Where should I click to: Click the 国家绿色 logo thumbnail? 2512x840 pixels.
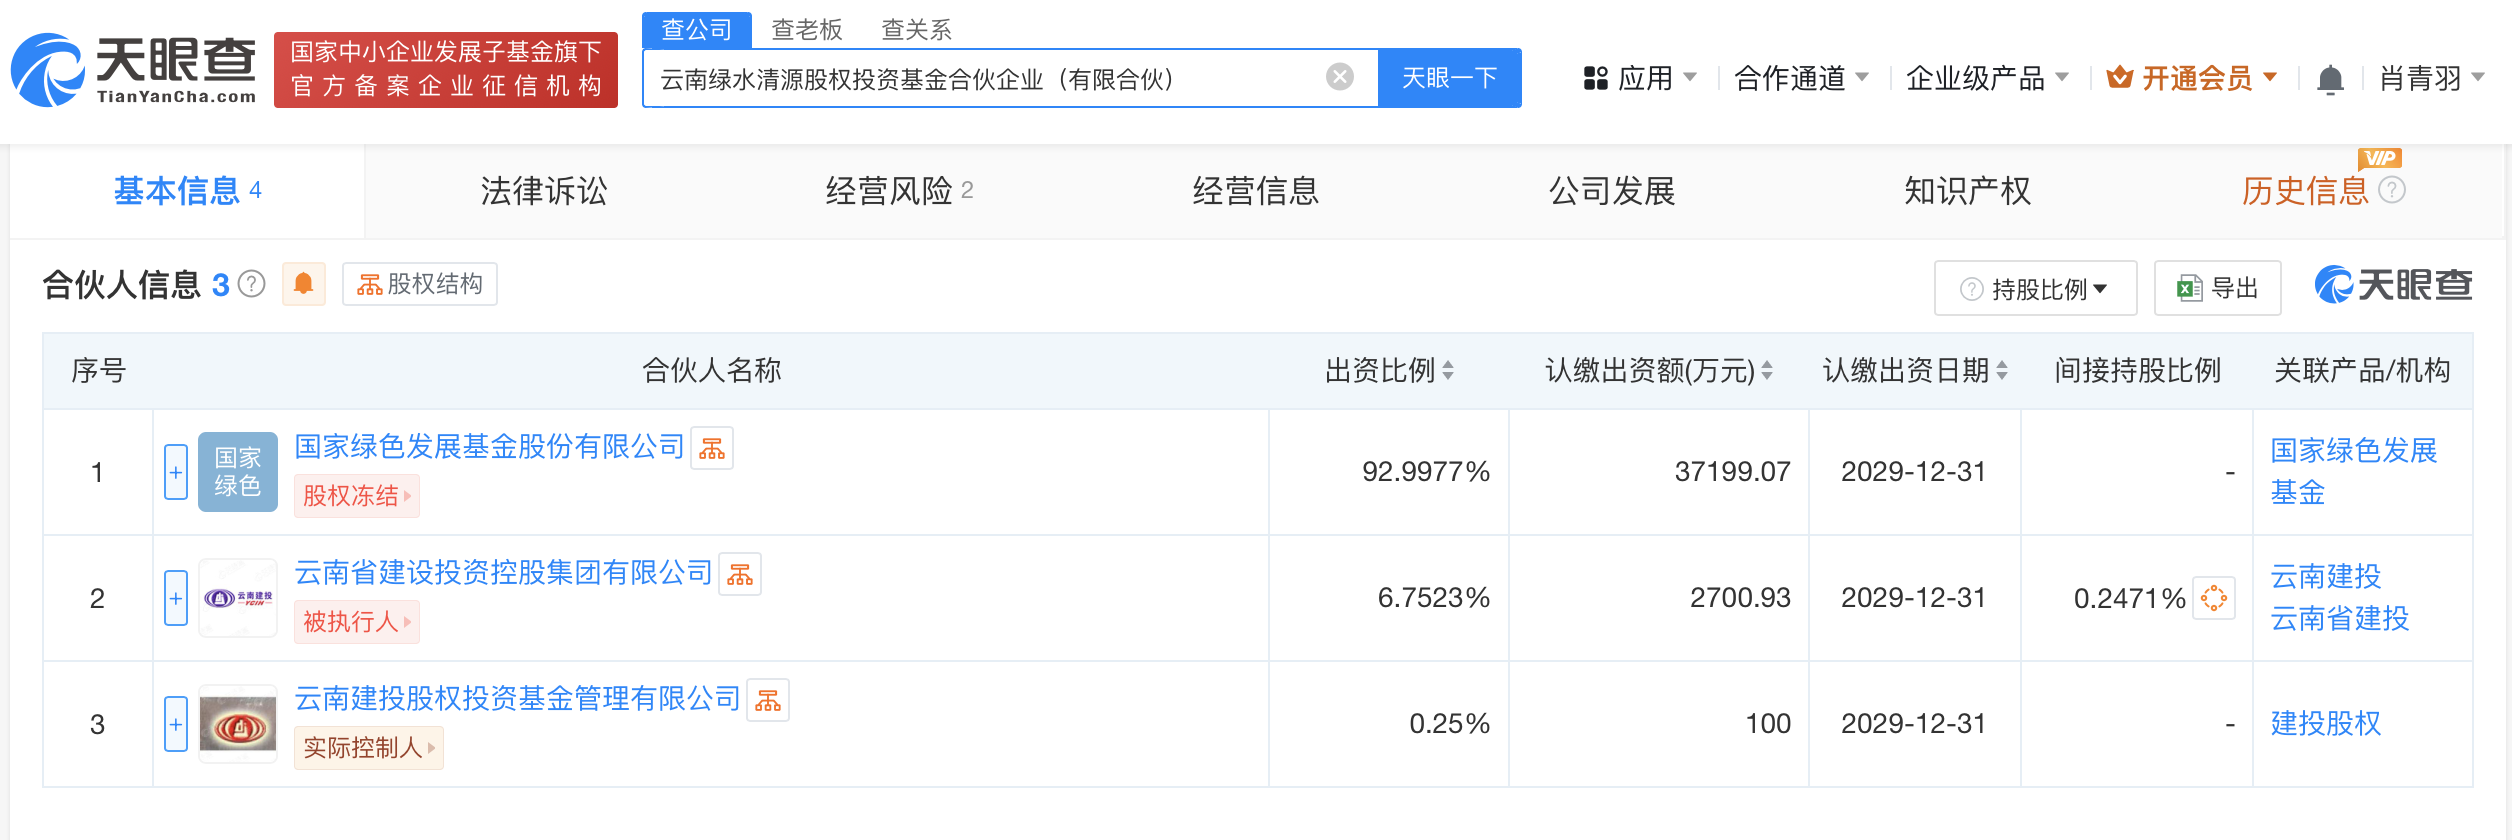(238, 472)
